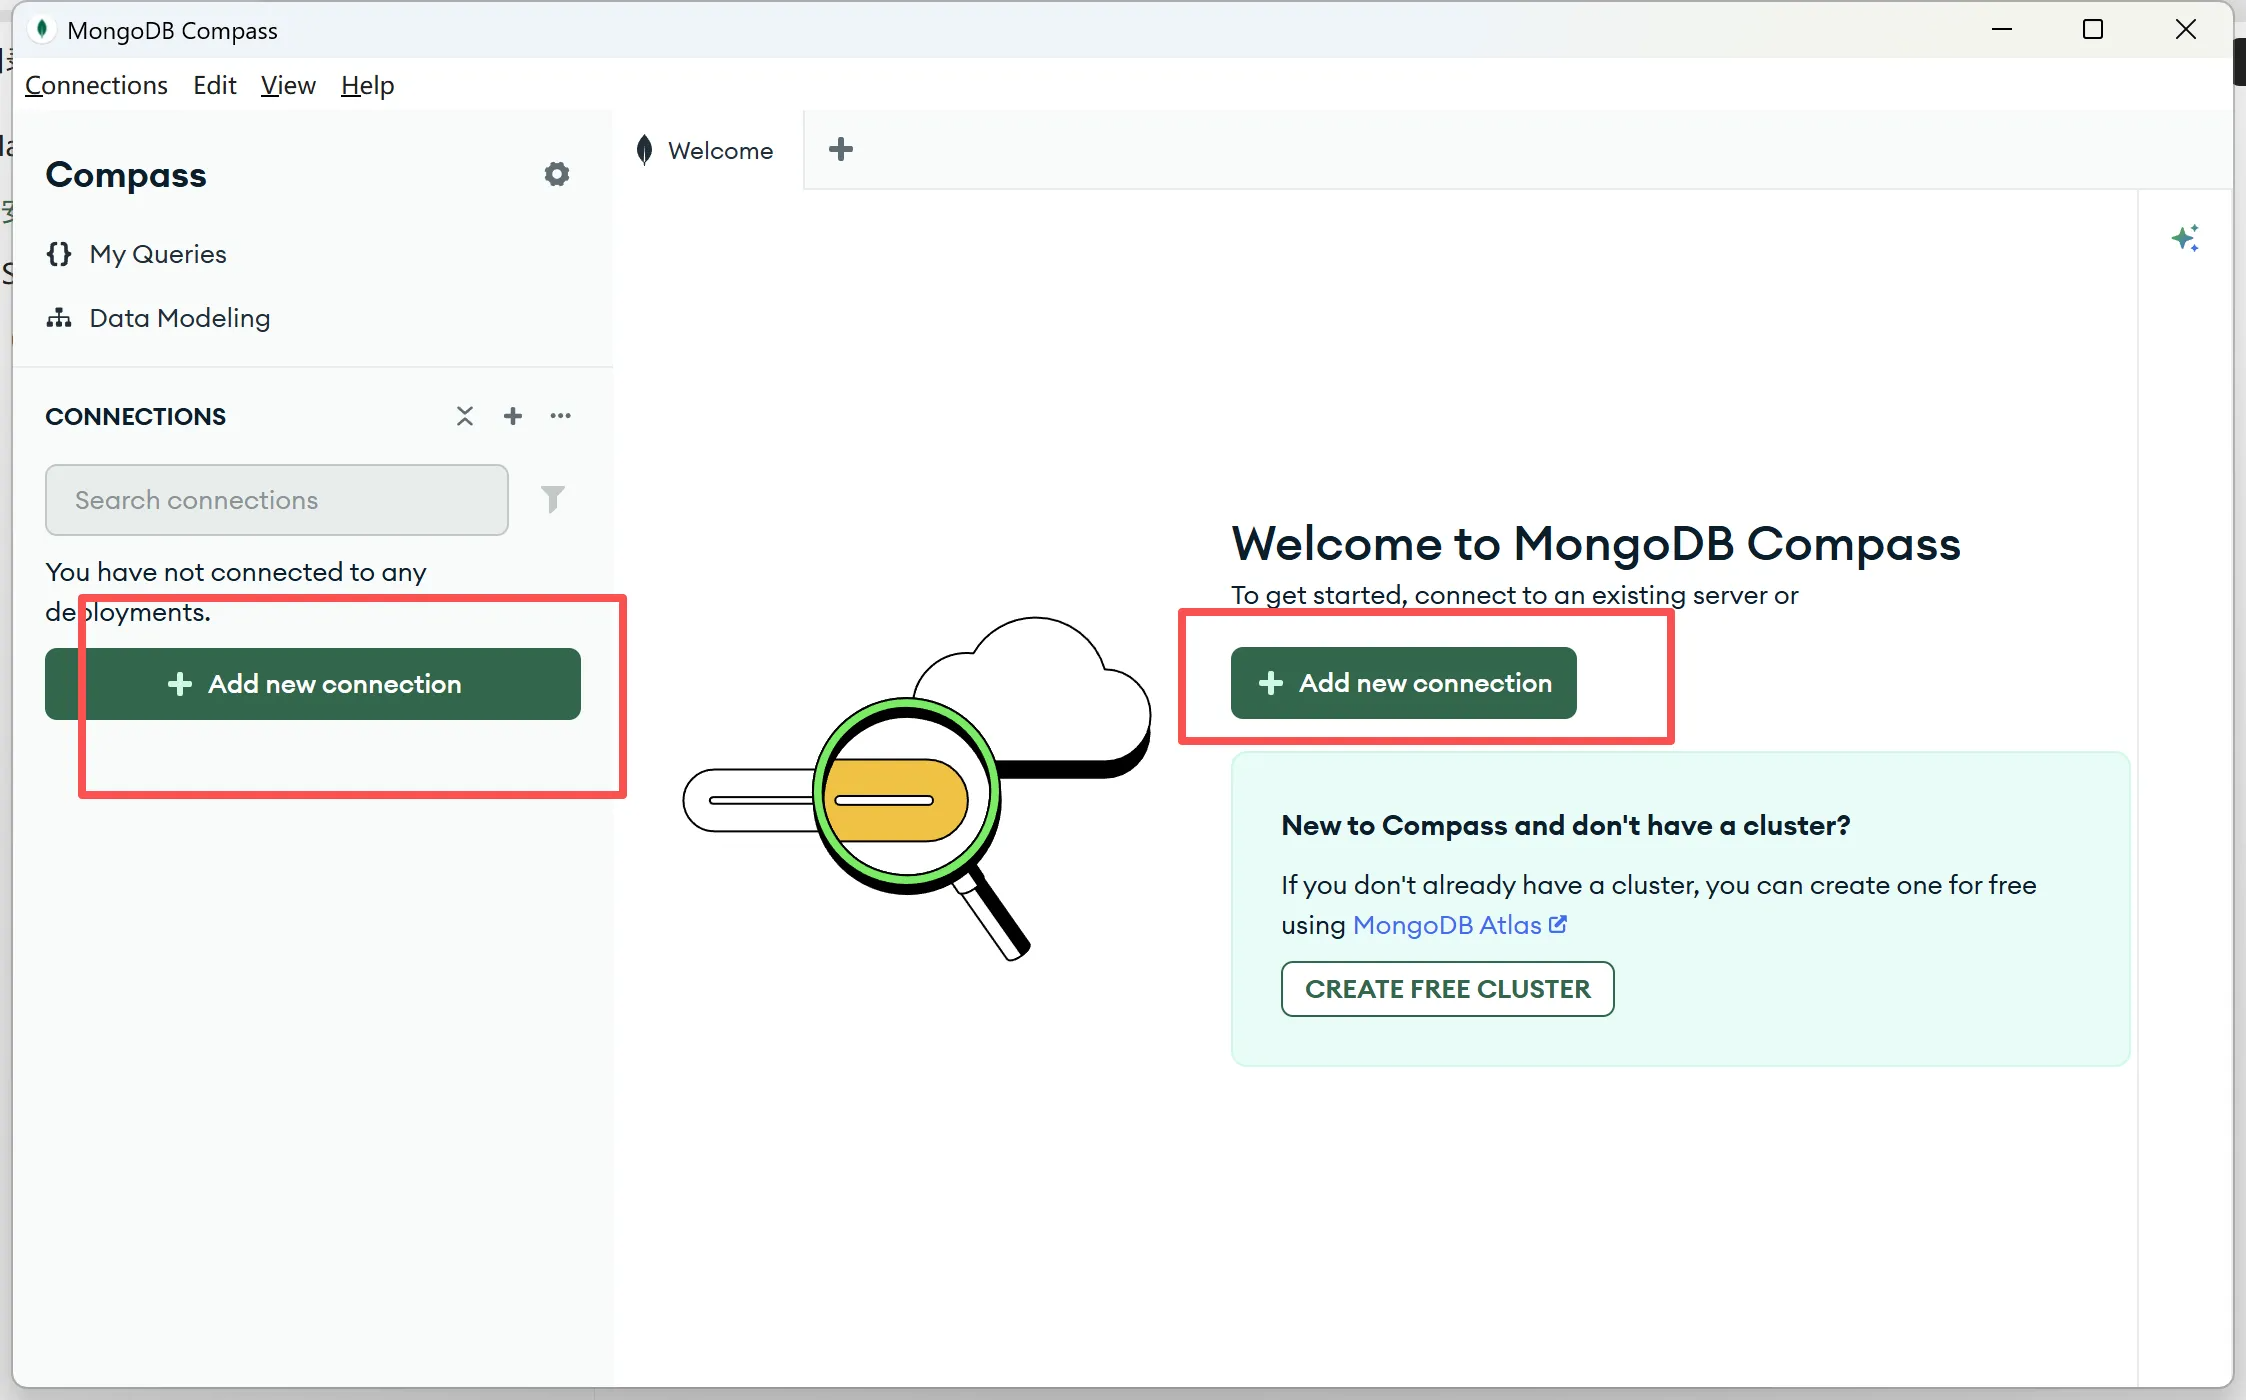Image resolution: width=2246 pixels, height=1400 pixels.
Task: Open the View menu
Action: (x=288, y=85)
